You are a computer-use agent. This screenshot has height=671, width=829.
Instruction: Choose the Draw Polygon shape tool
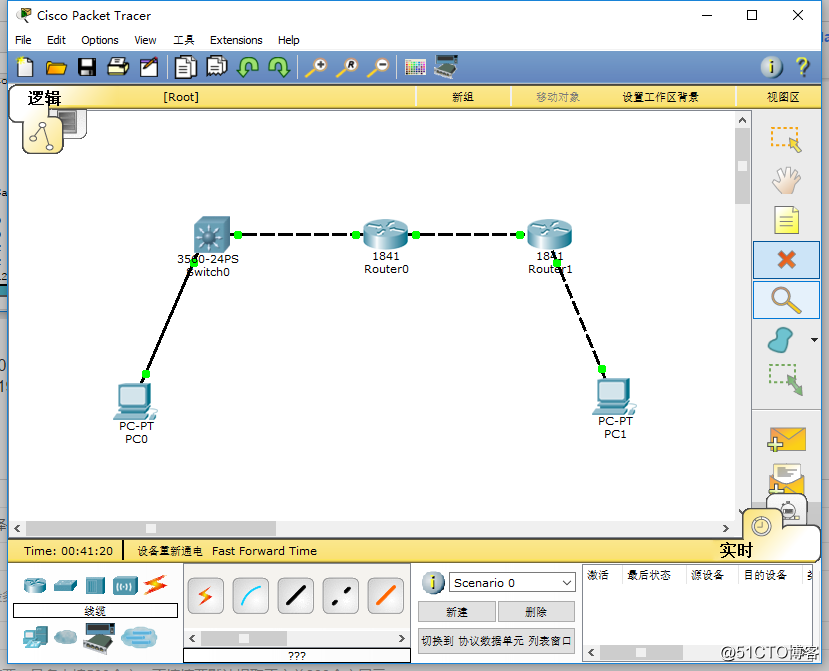pos(780,340)
